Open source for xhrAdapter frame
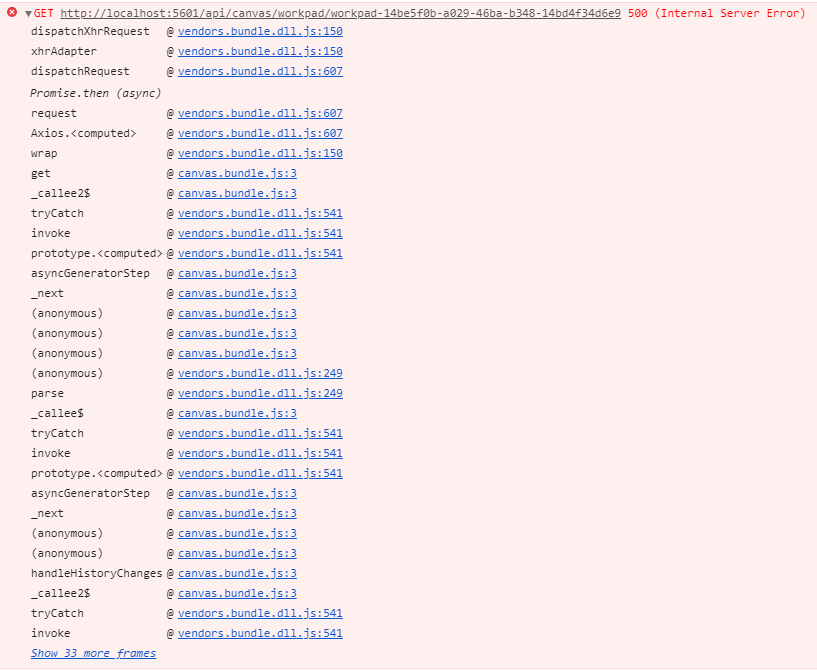The image size is (817, 670). click(261, 51)
